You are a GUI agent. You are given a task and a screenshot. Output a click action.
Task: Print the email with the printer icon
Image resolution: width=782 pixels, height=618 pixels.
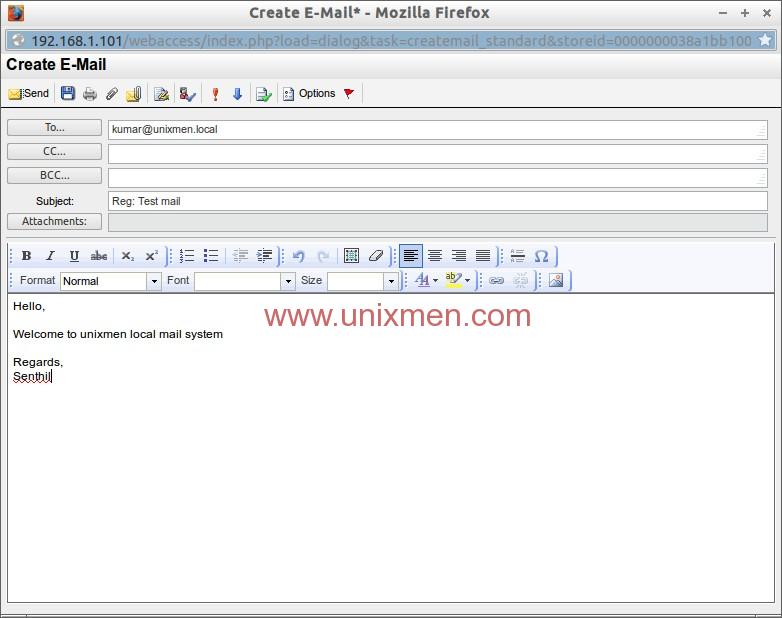[x=90, y=93]
